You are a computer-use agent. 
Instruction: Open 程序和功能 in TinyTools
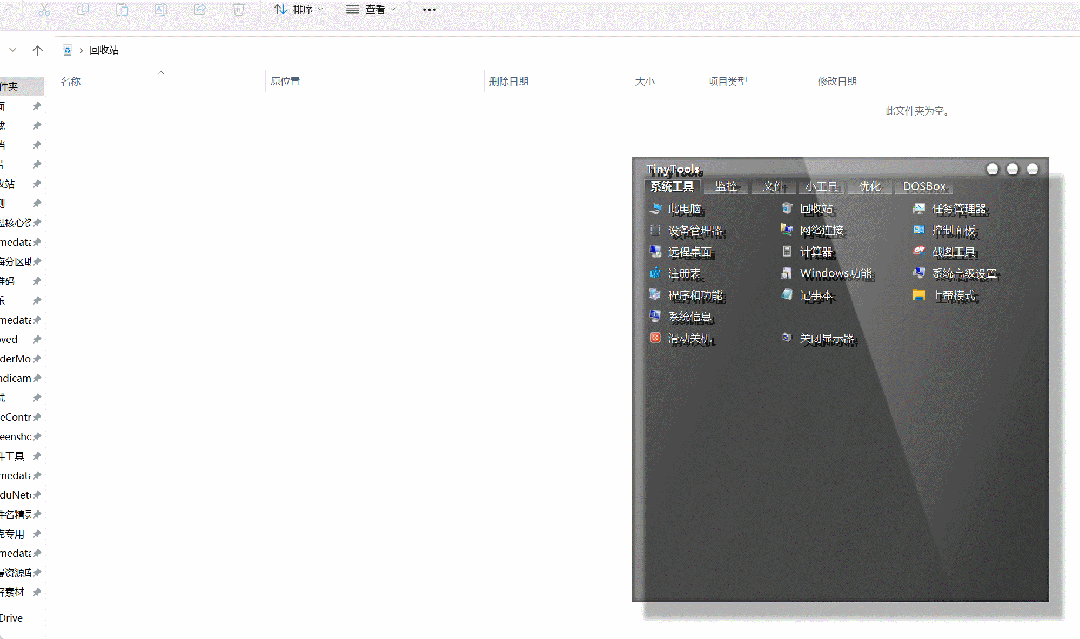[687, 295]
